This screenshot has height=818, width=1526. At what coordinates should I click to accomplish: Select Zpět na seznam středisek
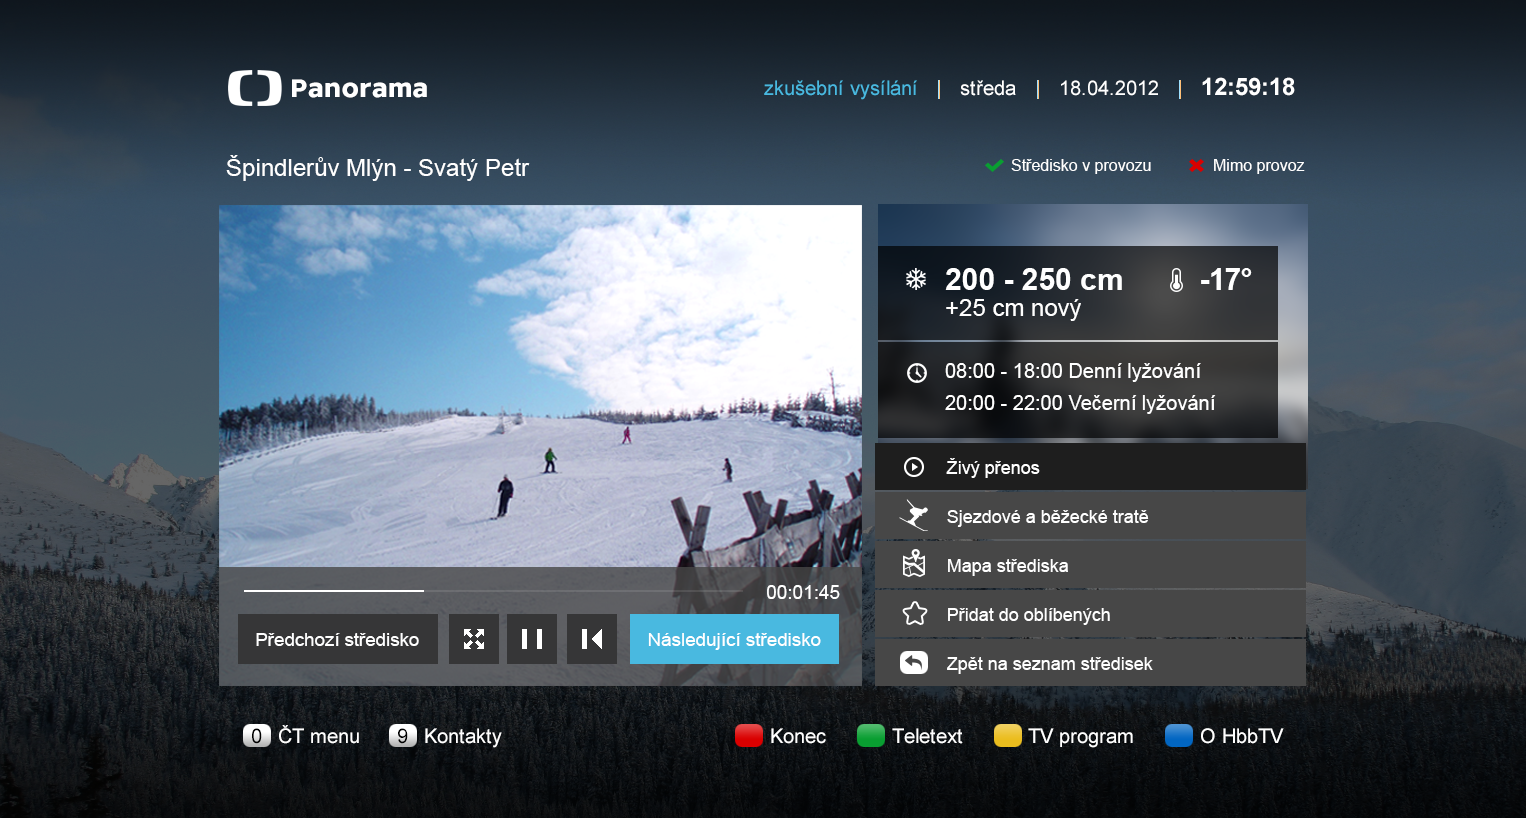[x=1050, y=662]
